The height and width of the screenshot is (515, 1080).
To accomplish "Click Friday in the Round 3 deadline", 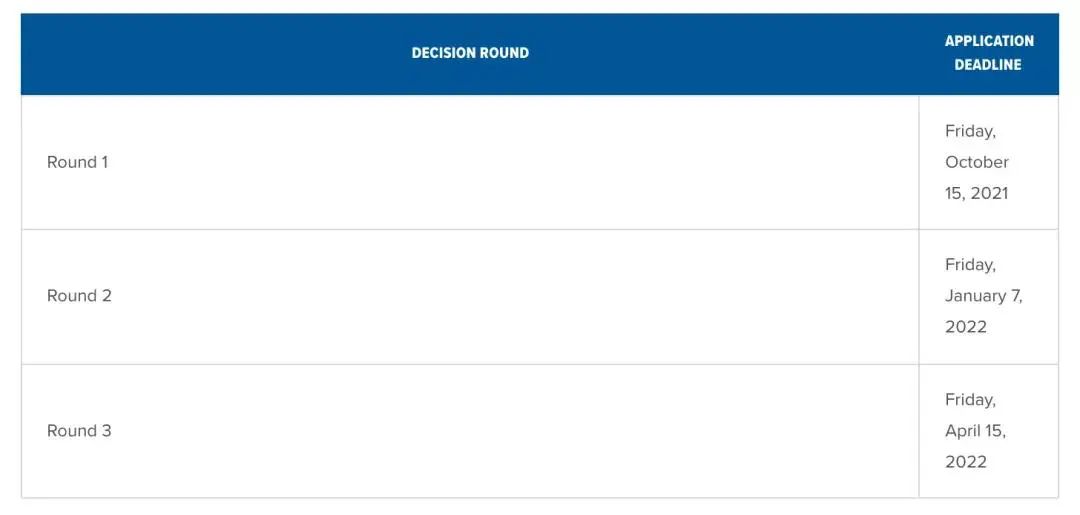I will tap(970, 400).
